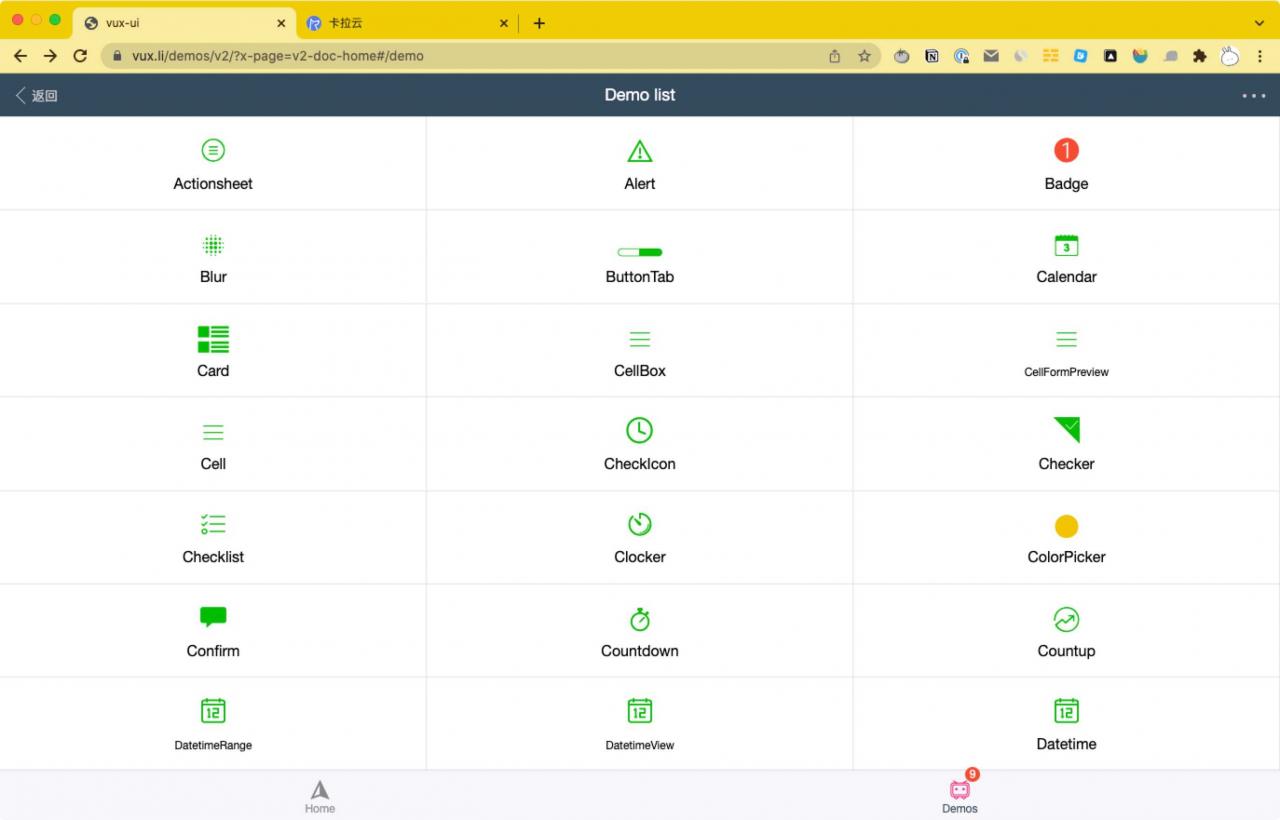Open the three-dots menu in header
The width and height of the screenshot is (1280, 820).
pyautogui.click(x=1253, y=96)
